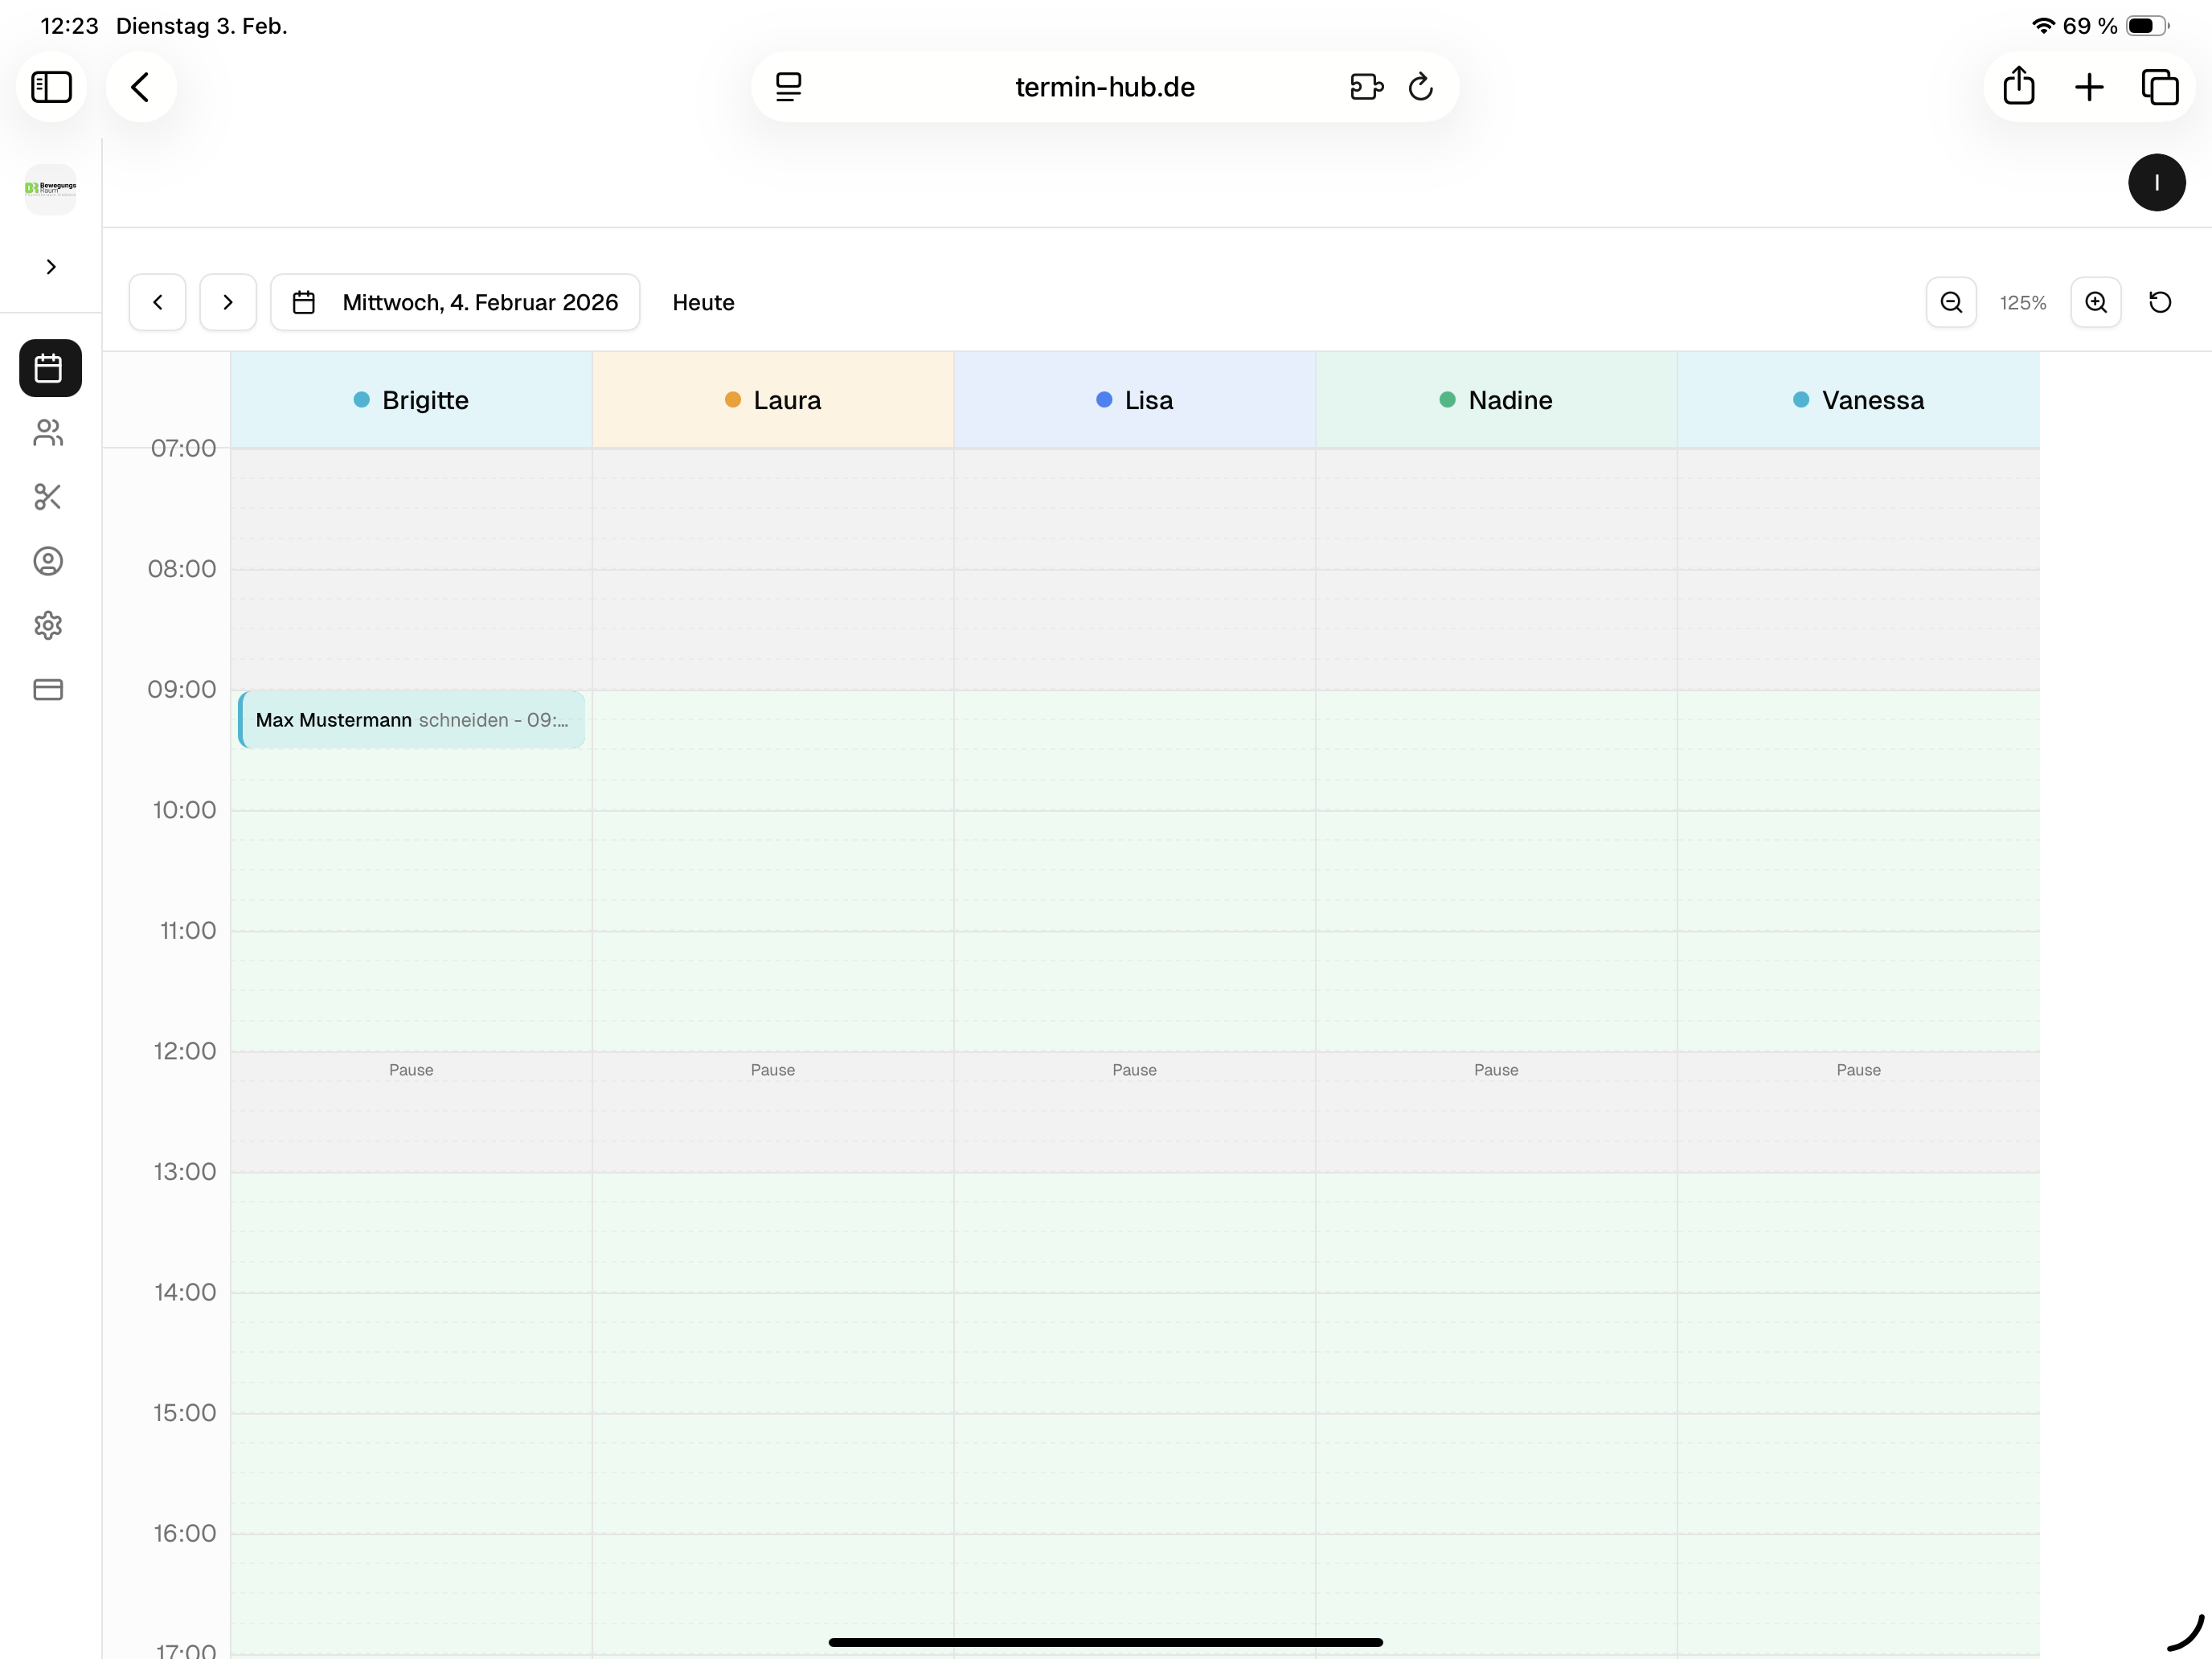Reset calendar zoom level
The height and width of the screenshot is (1659, 2212).
pos(2160,302)
